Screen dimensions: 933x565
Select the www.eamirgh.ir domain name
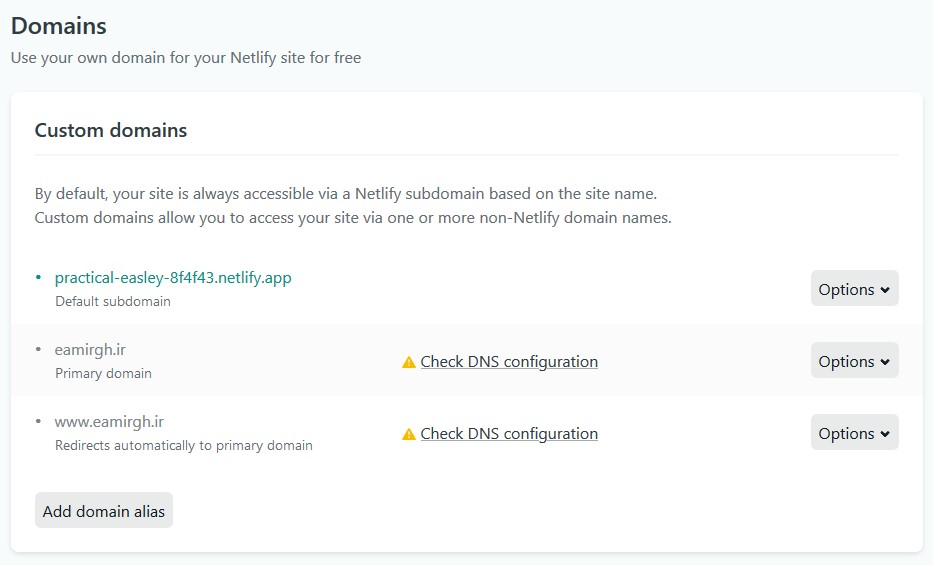coord(109,422)
